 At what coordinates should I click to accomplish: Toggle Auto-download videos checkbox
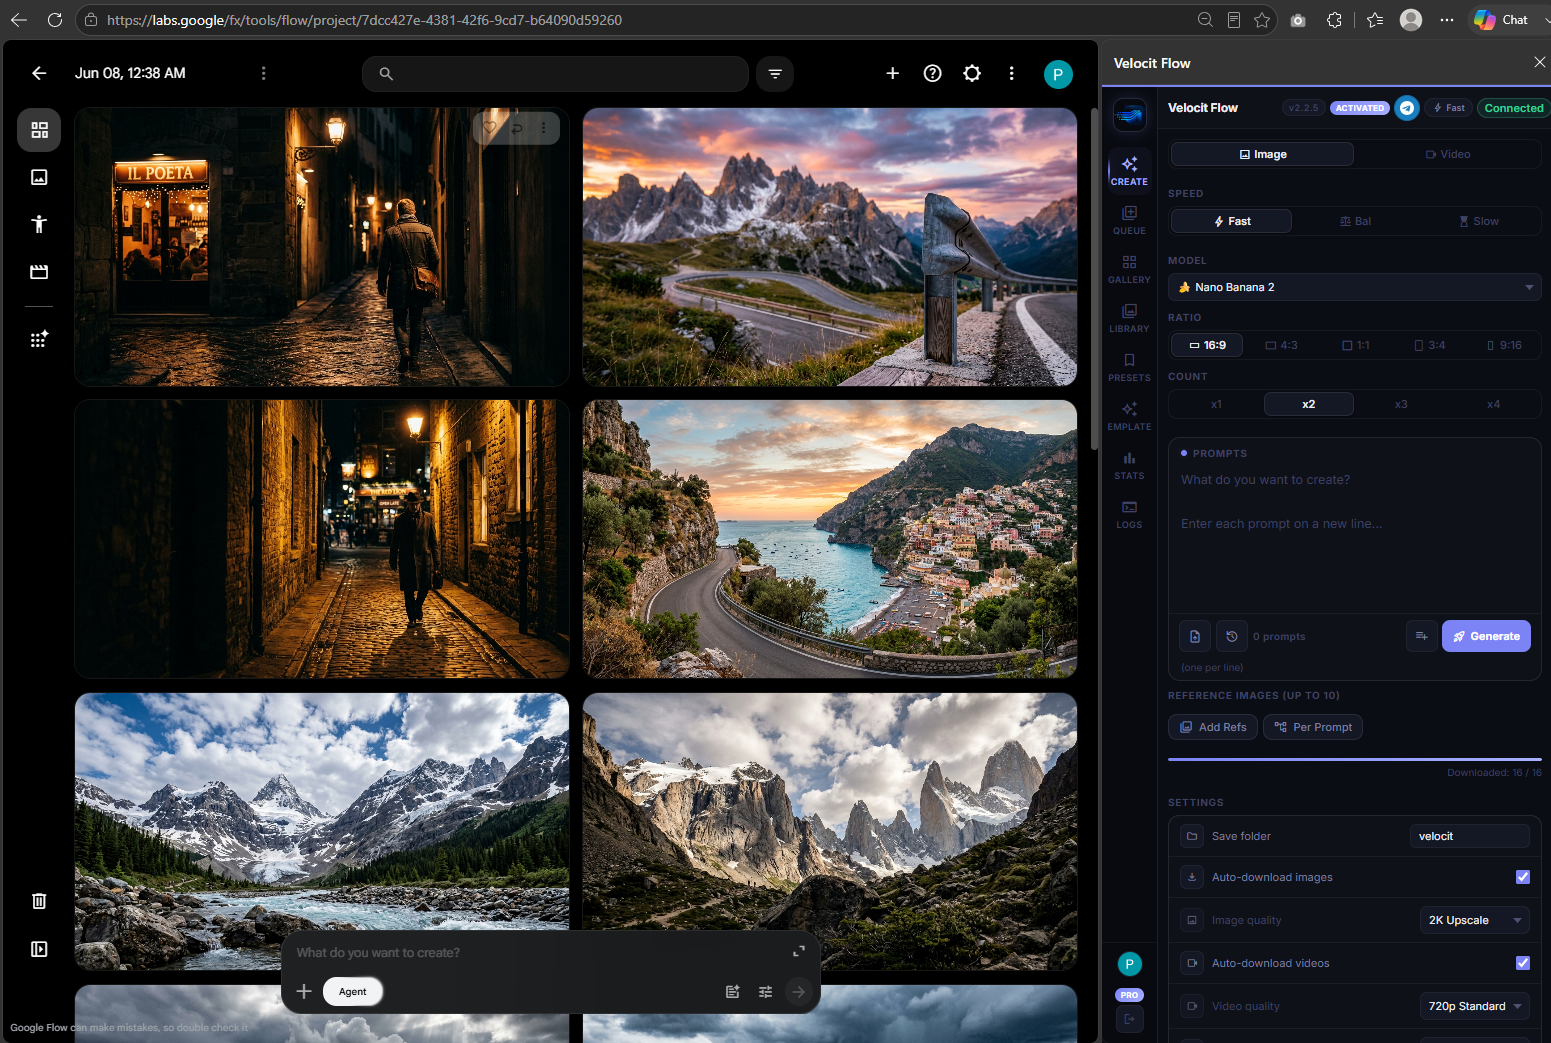tap(1522, 963)
